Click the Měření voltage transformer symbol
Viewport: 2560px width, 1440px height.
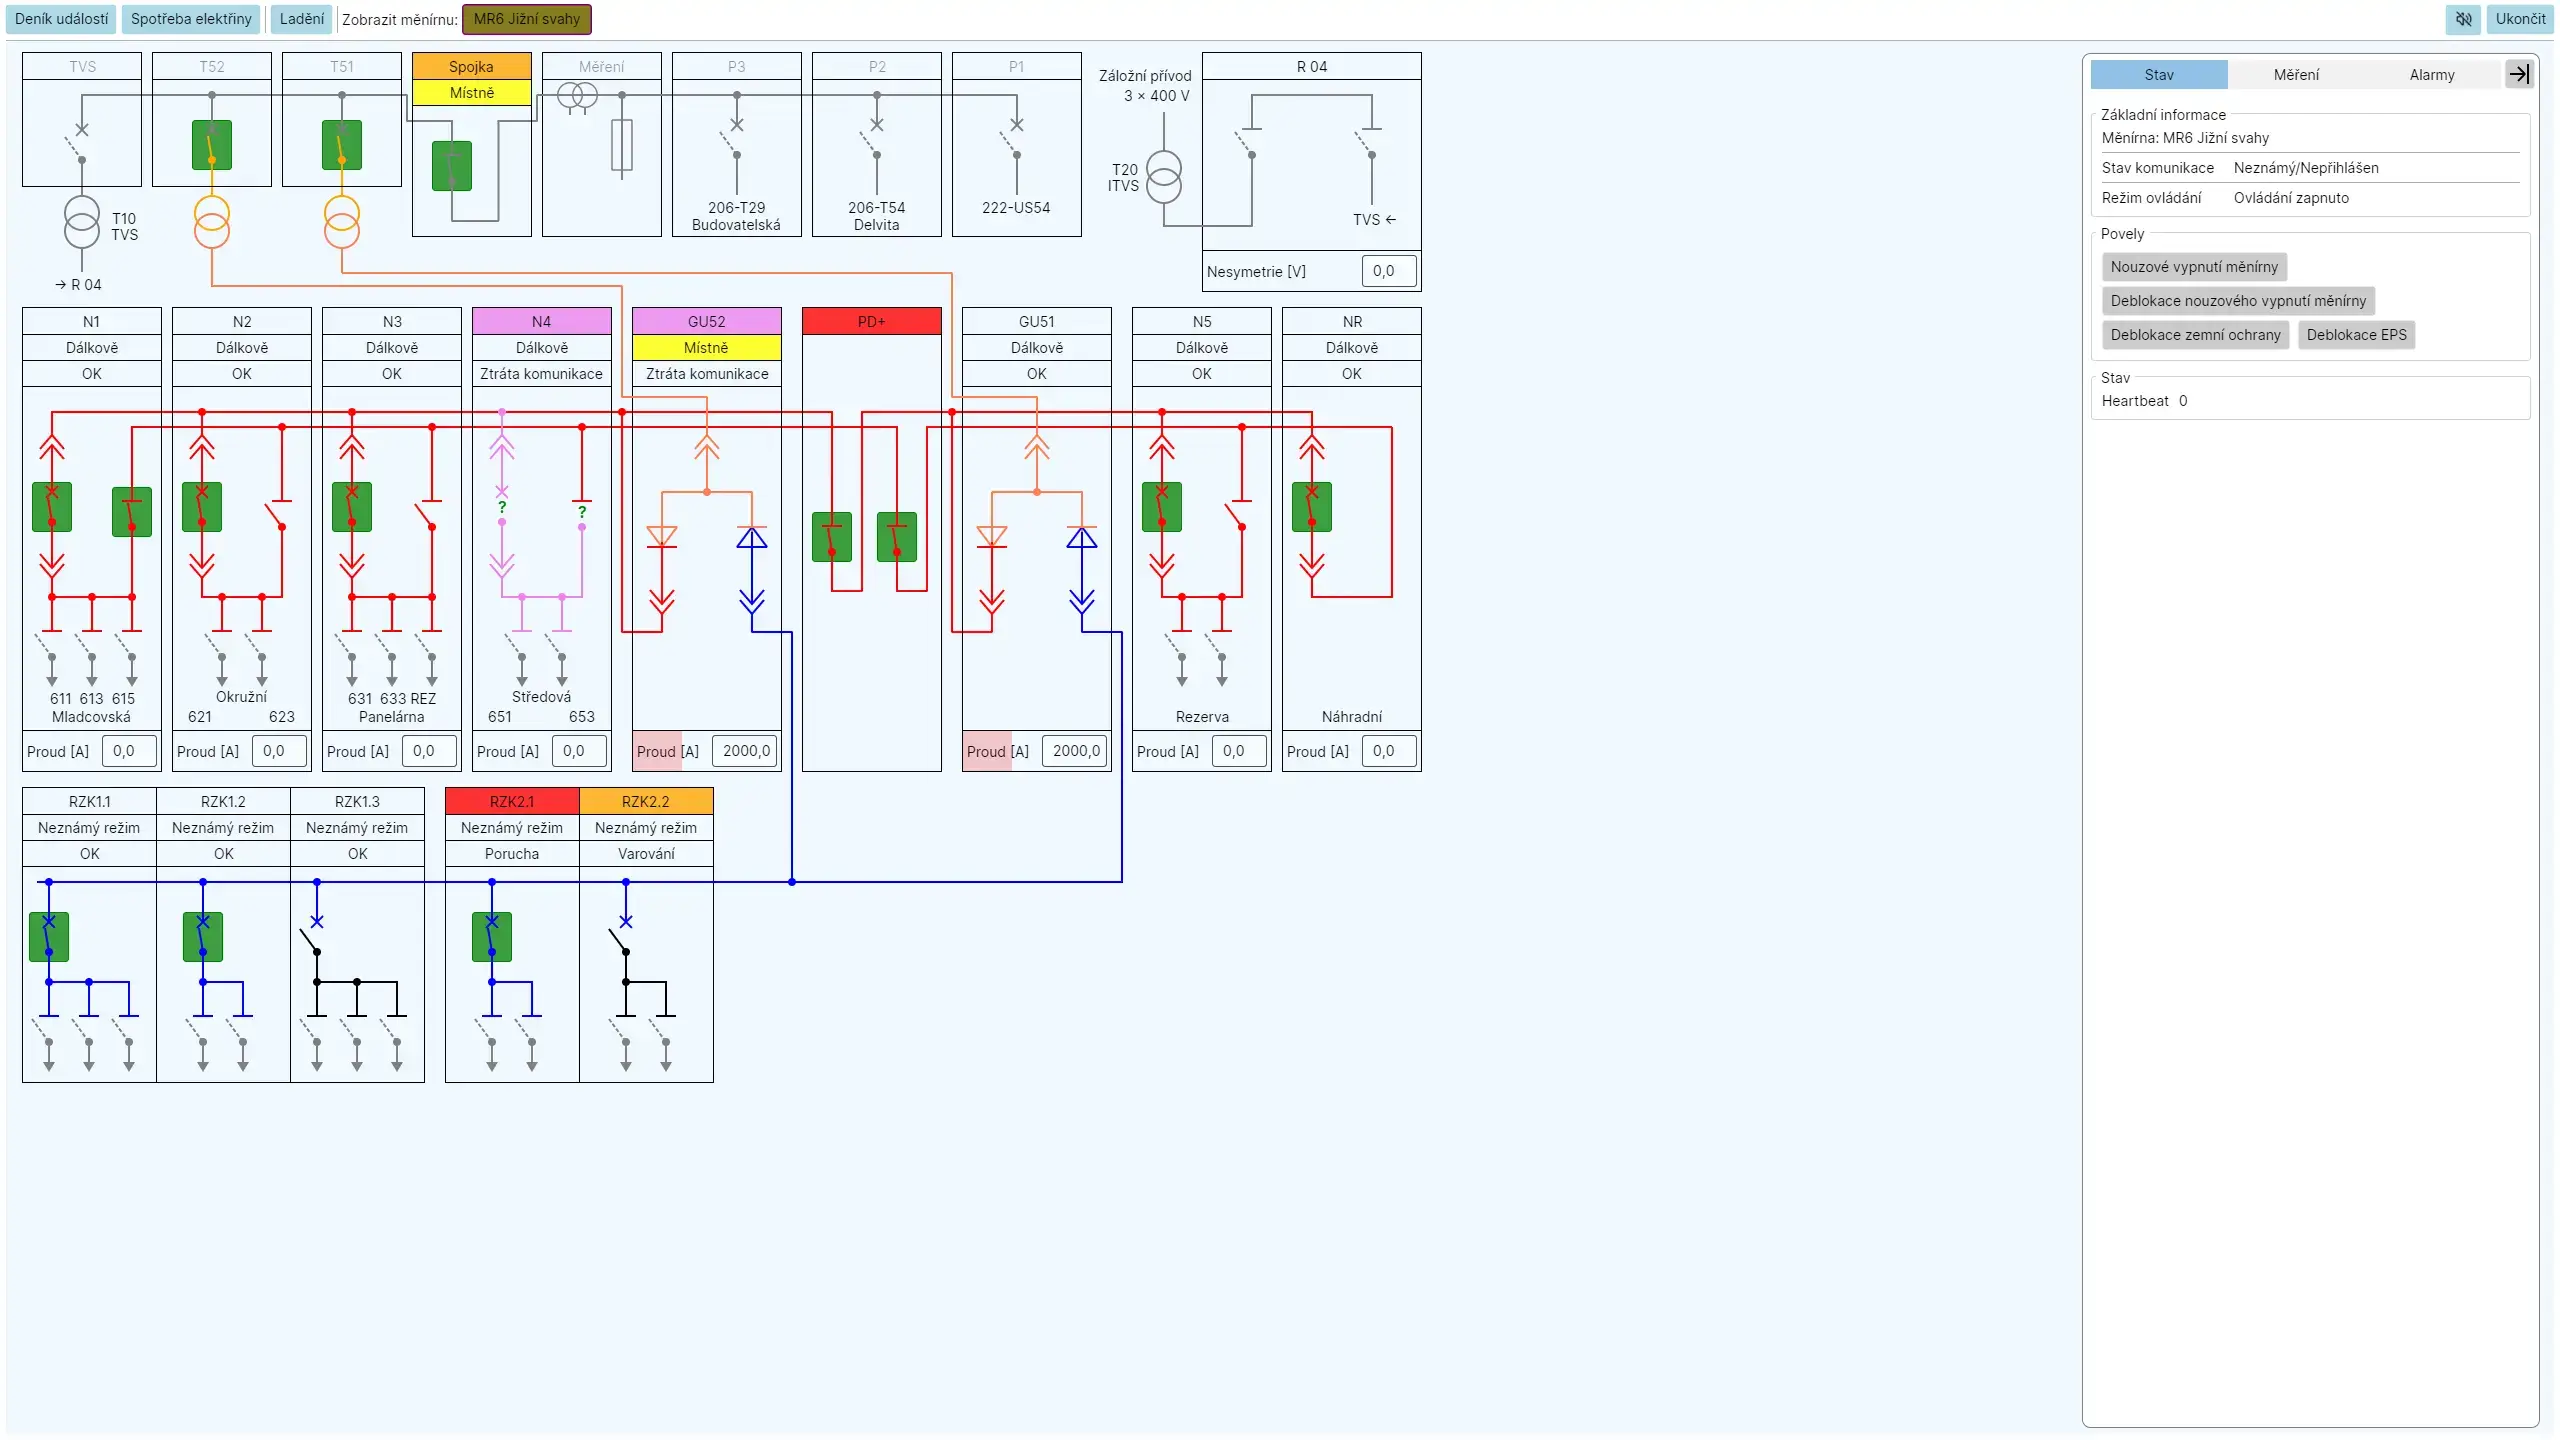pos(577,97)
